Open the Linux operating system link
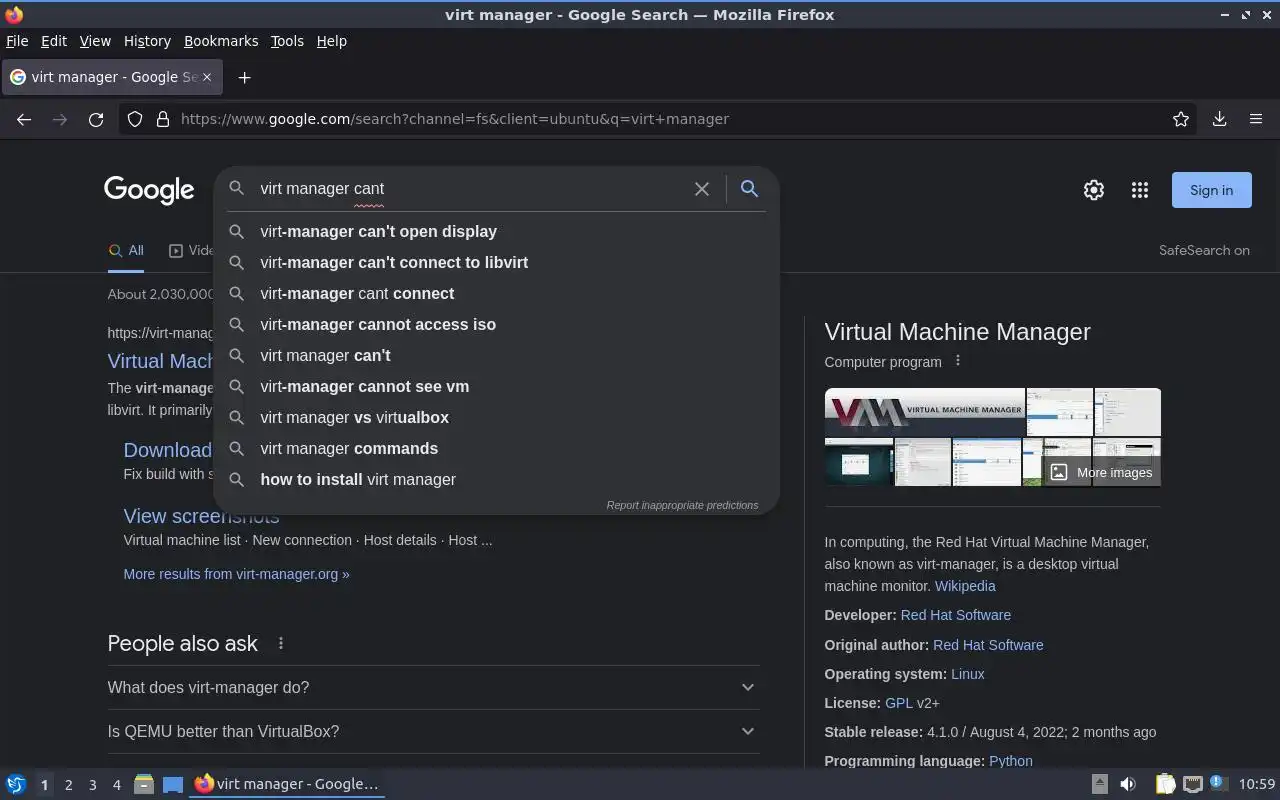 coord(968,674)
